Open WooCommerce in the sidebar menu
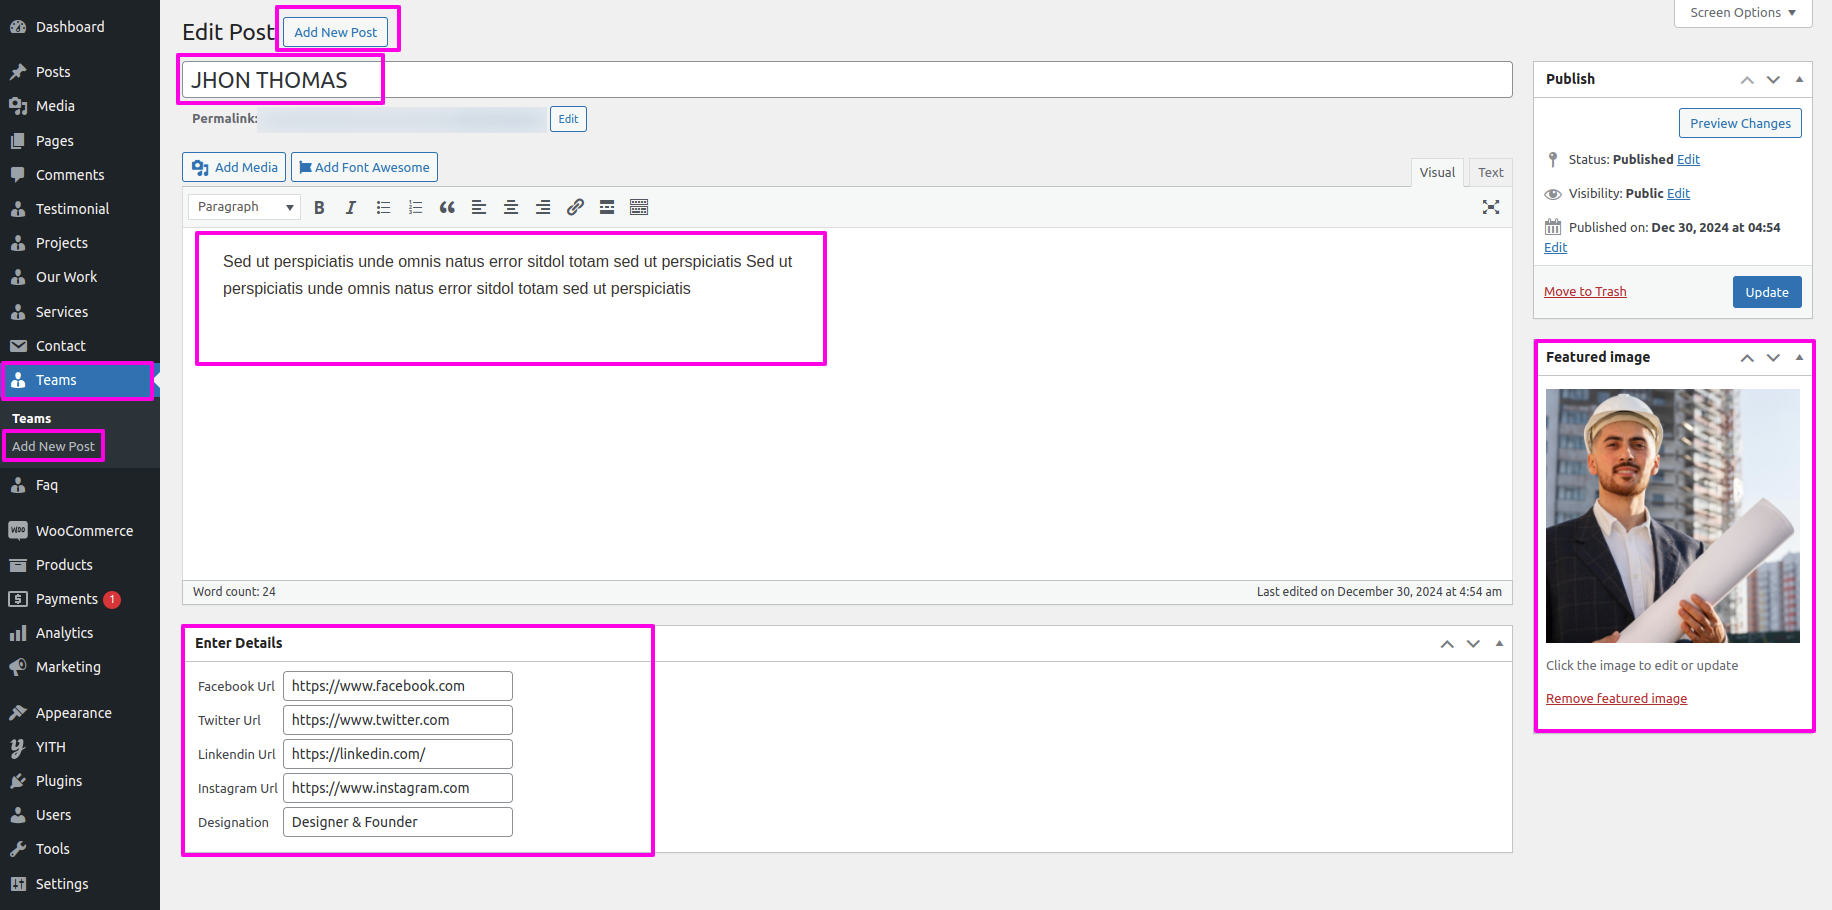Screen dimensions: 1832x910 click(x=84, y=531)
